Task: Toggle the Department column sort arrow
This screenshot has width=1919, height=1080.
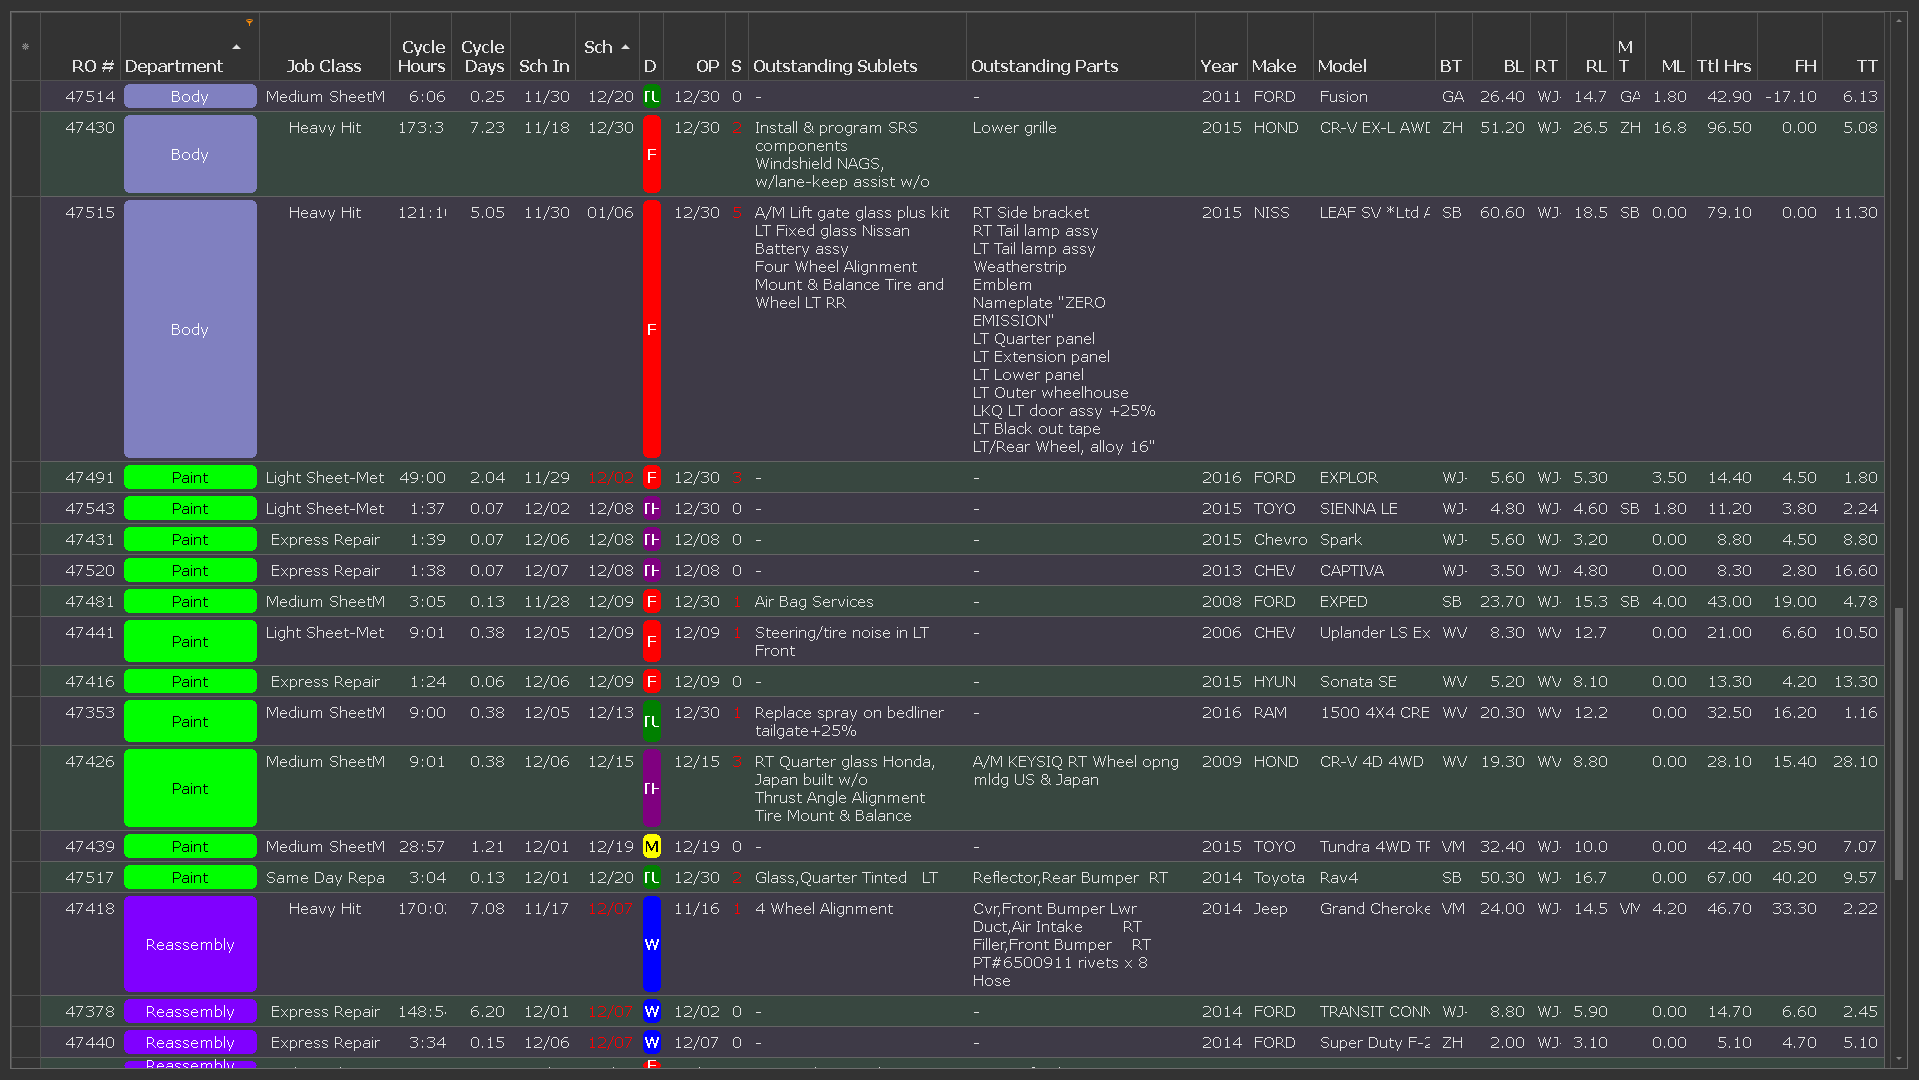Action: coord(236,47)
